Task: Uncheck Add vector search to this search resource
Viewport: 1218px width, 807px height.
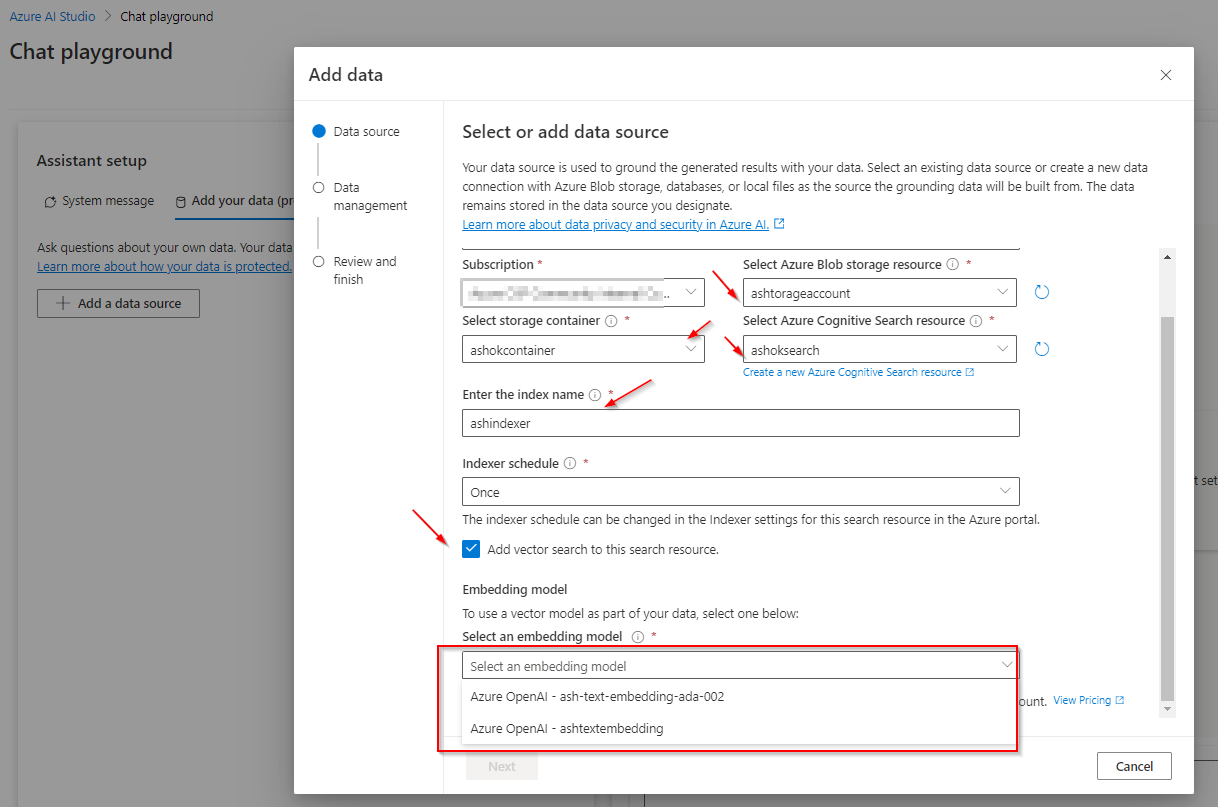Action: click(471, 549)
